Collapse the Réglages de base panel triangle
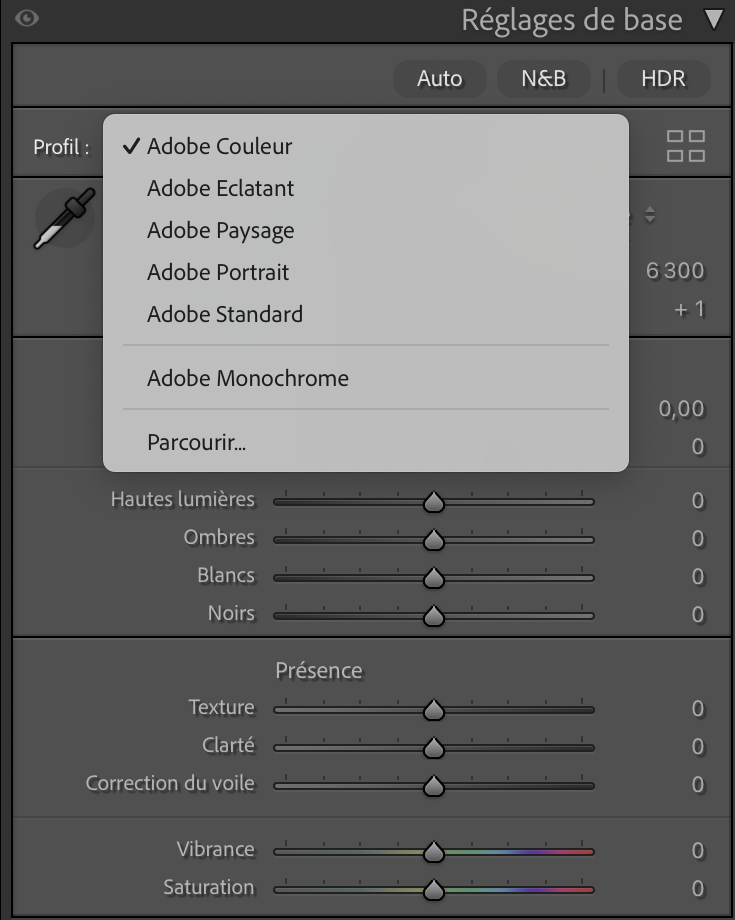735x920 pixels. pos(713,20)
